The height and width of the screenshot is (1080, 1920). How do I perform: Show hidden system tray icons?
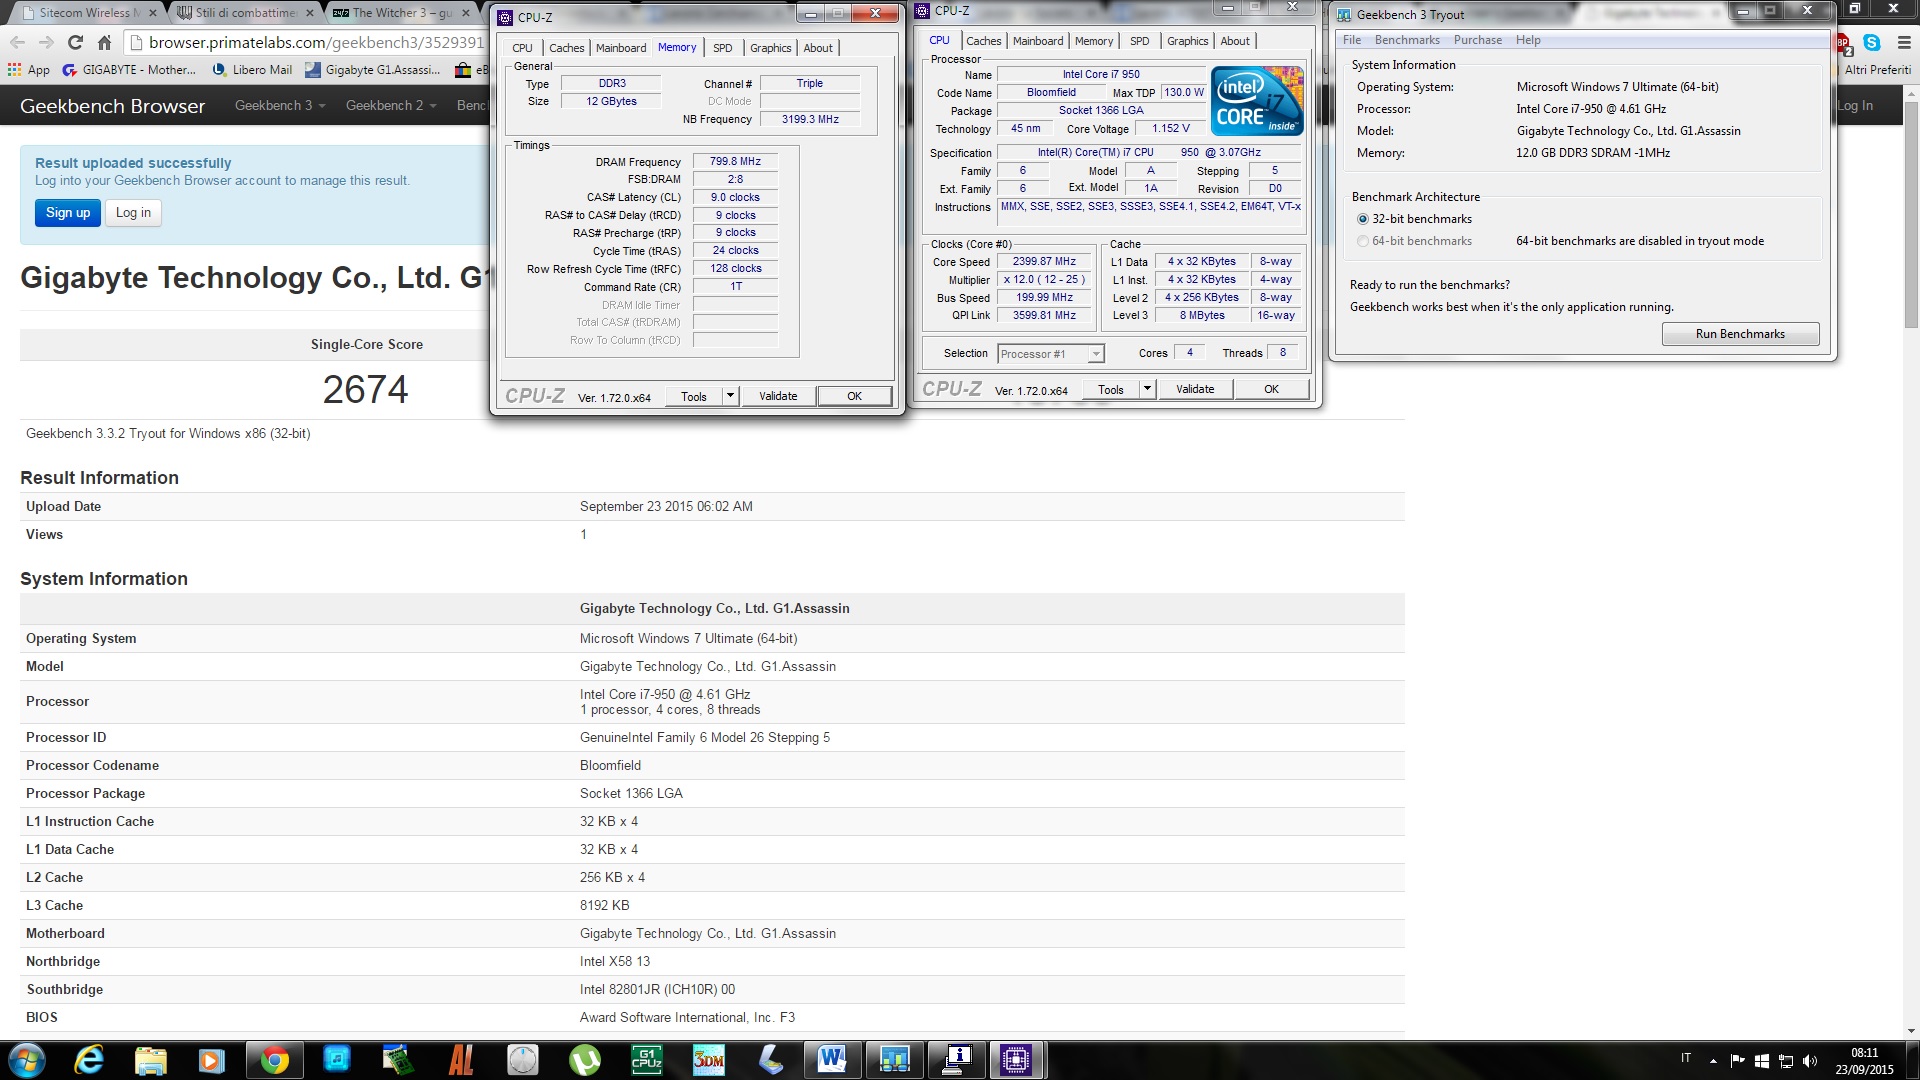(x=1713, y=1061)
